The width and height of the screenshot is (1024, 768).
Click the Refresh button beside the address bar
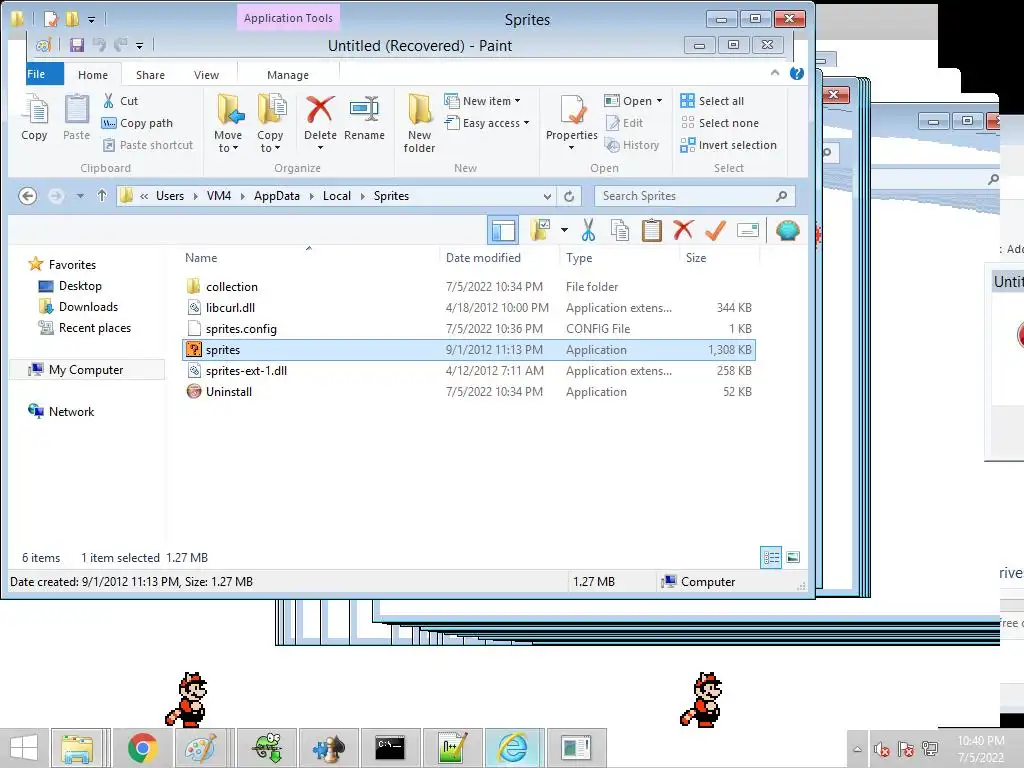(569, 196)
